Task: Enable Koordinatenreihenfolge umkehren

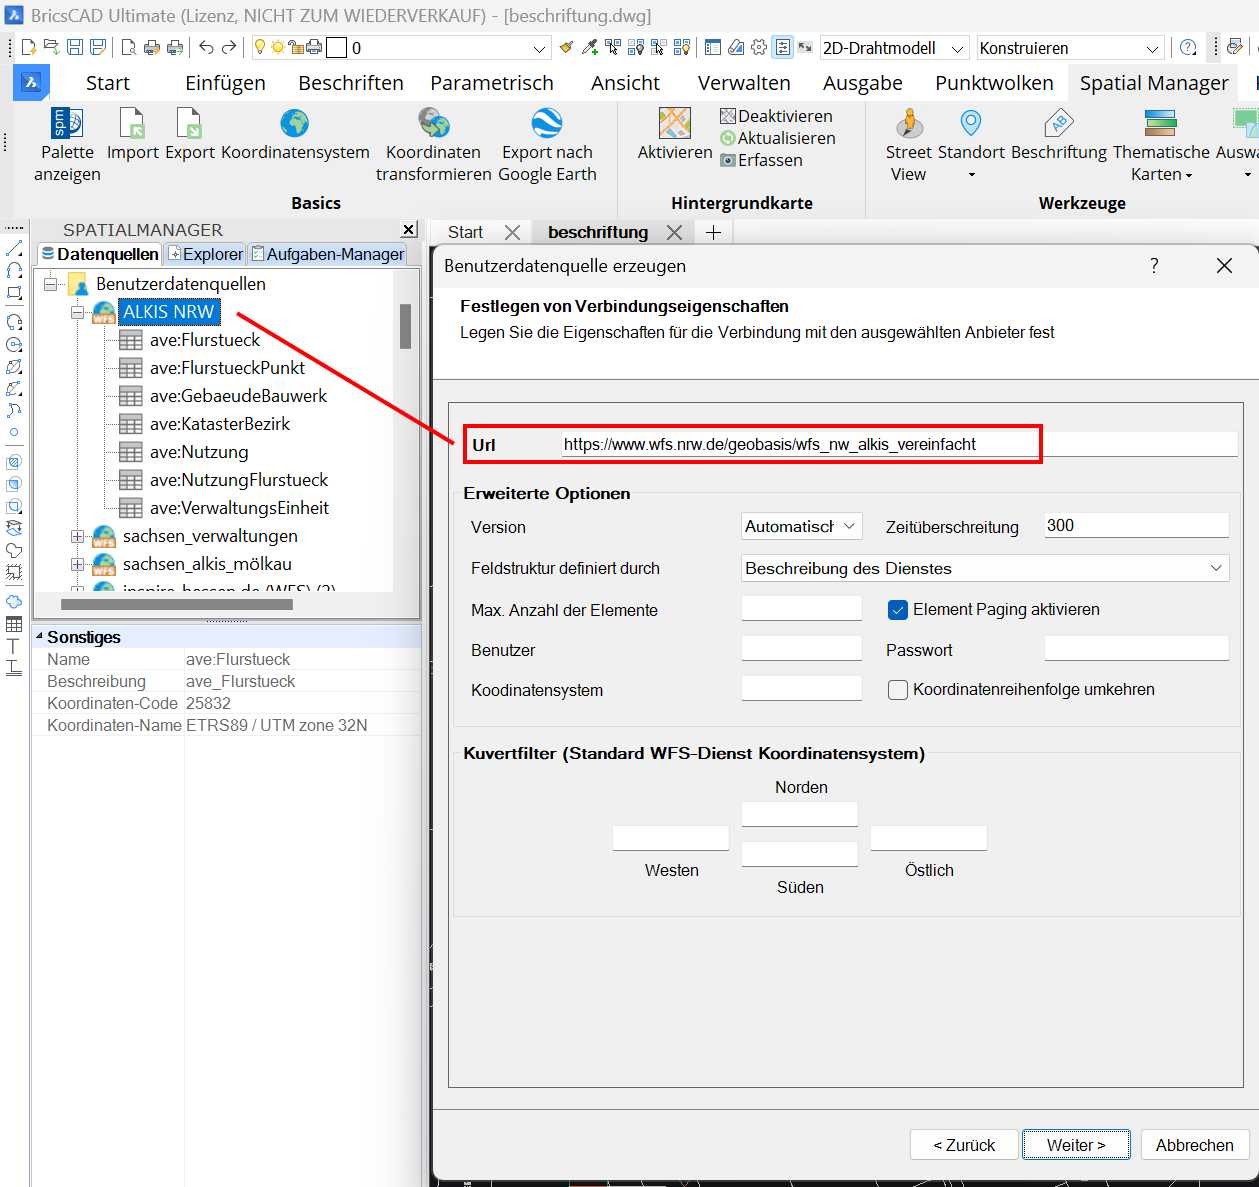Action: 897,689
